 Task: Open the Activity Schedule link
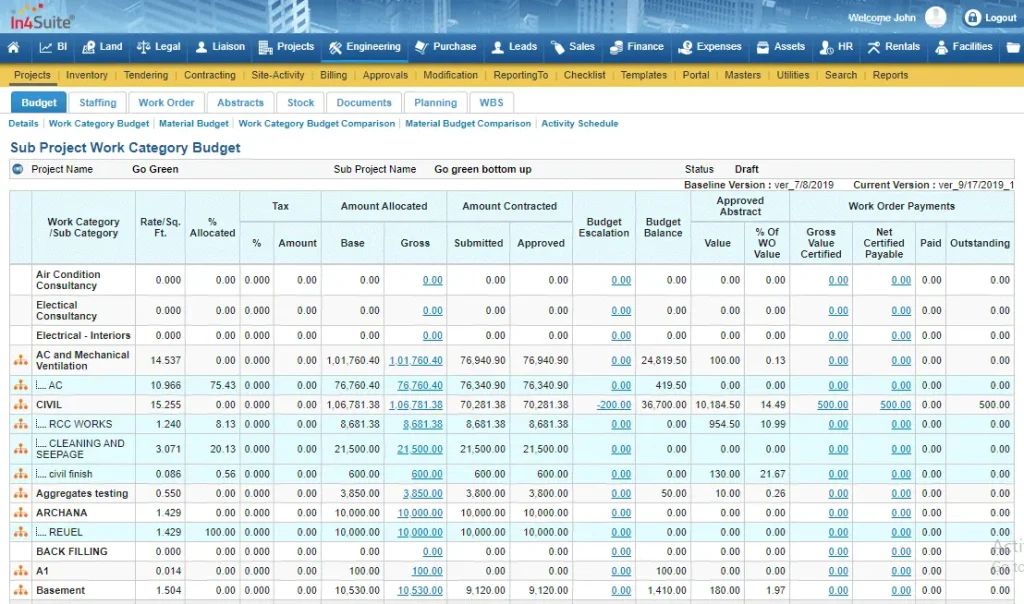579,124
